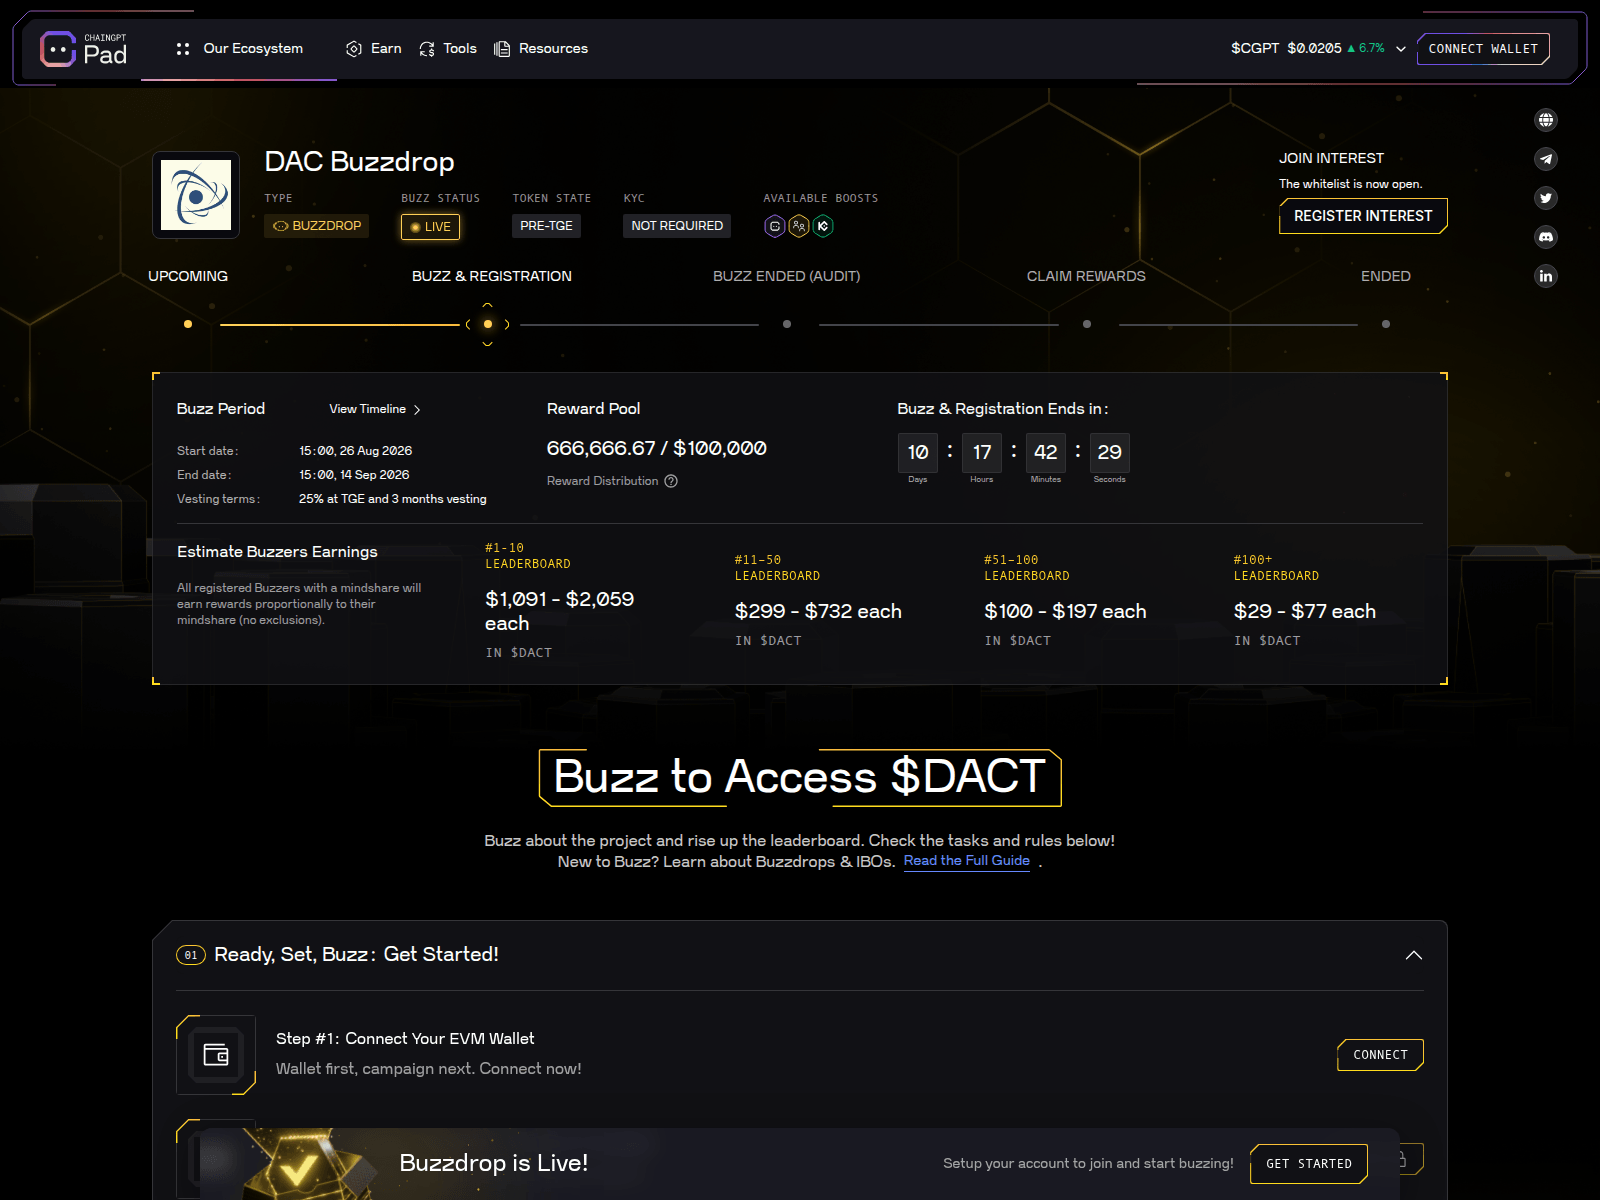Click the '15:00, 14 Sep 2026' end date

354,475
